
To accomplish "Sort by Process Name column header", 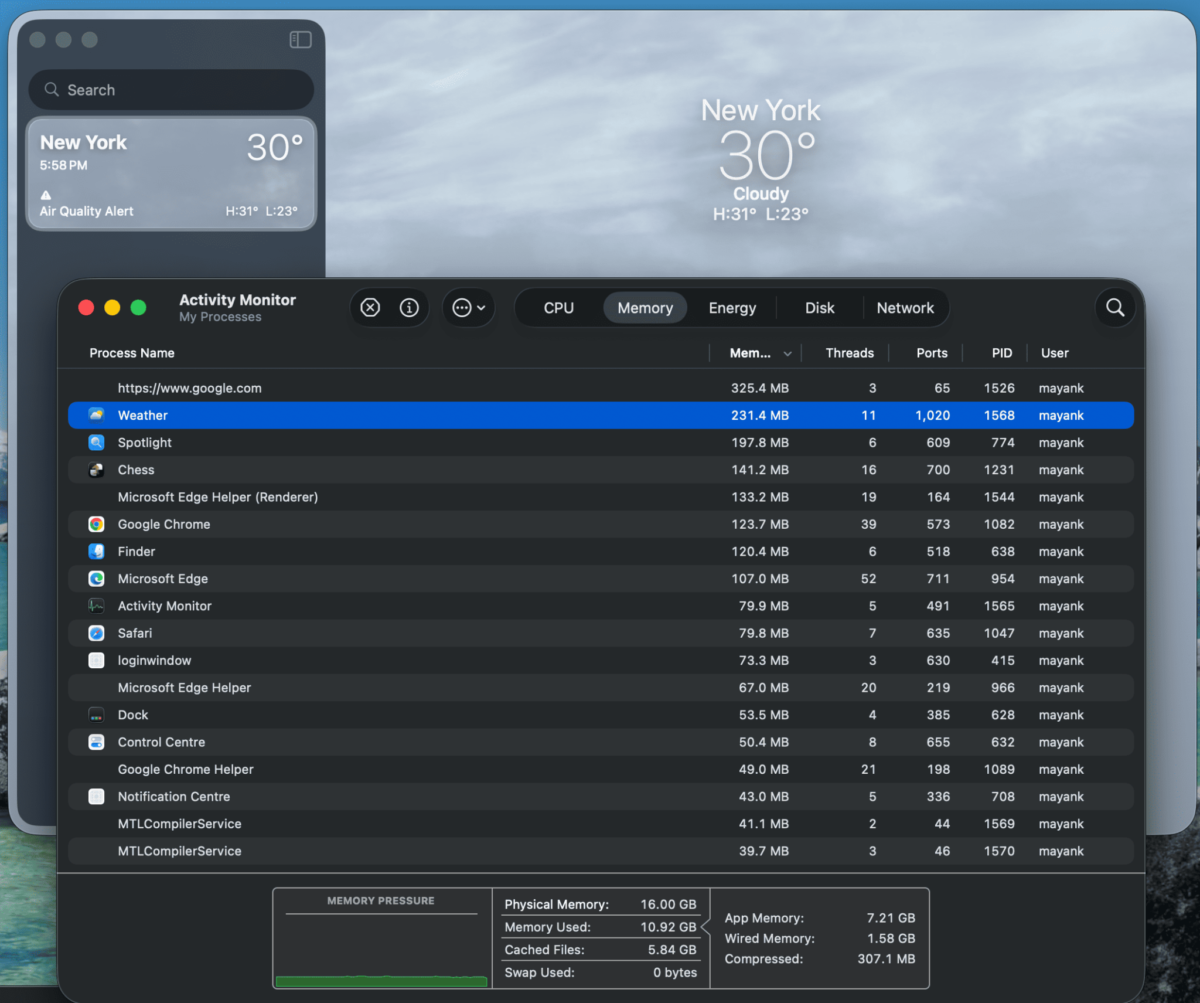I will click(132, 353).
